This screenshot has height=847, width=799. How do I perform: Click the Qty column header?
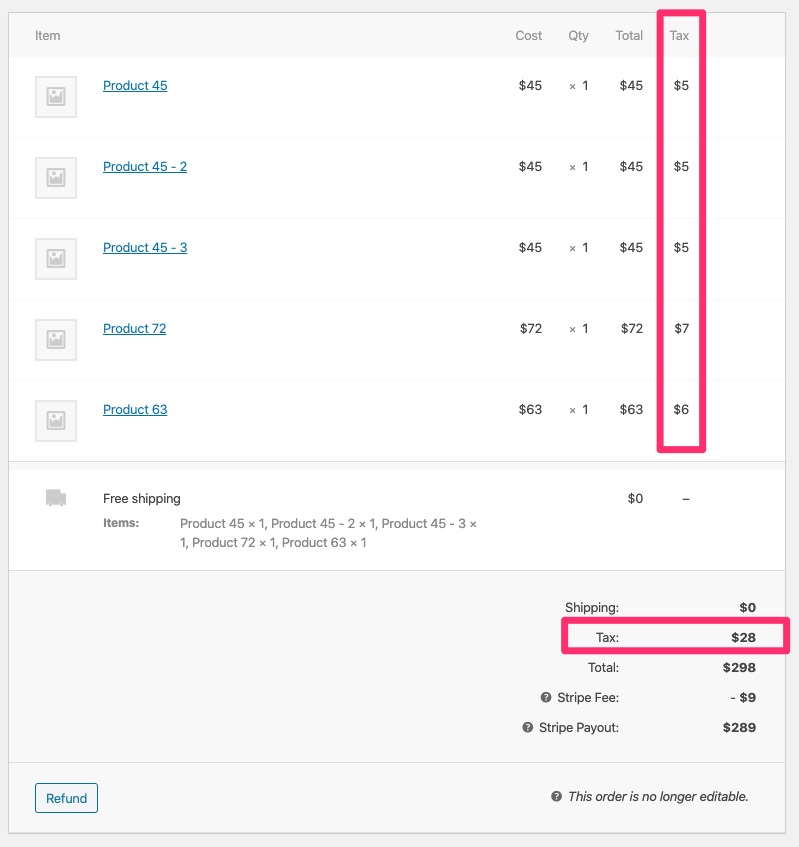(577, 35)
